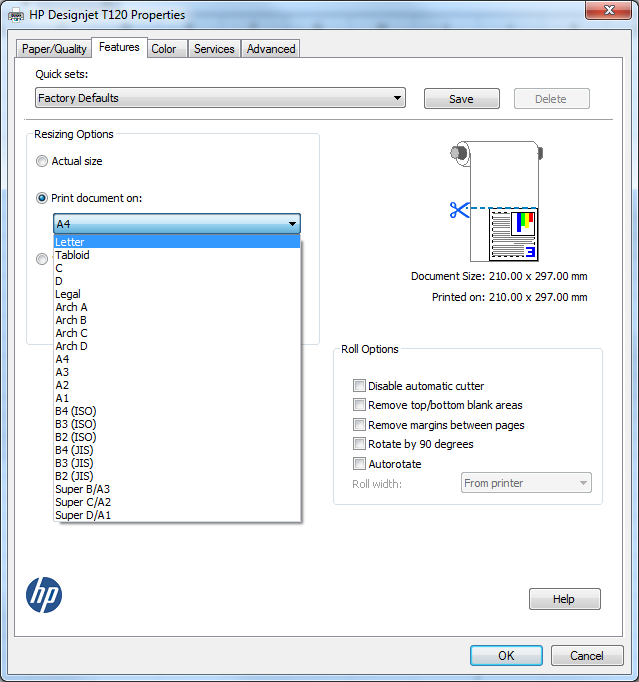Select the Features tab
Screen dimensions: 639x682
[119, 47]
